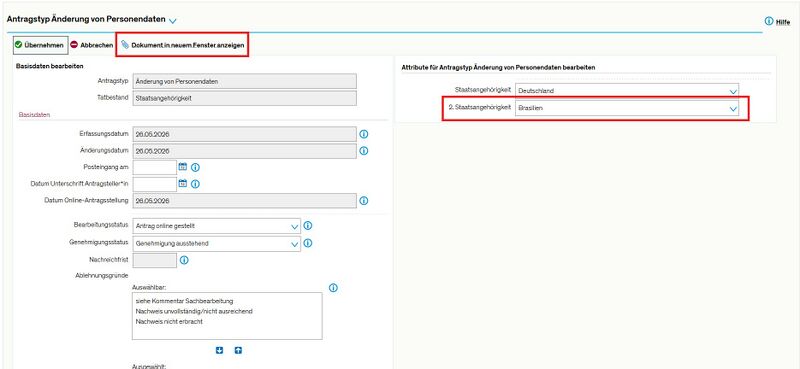Screen dimensions: 800x369
Task: Open the Staatsangehörigkeit dropdown showing Deutschland
Action: [x=627, y=91]
